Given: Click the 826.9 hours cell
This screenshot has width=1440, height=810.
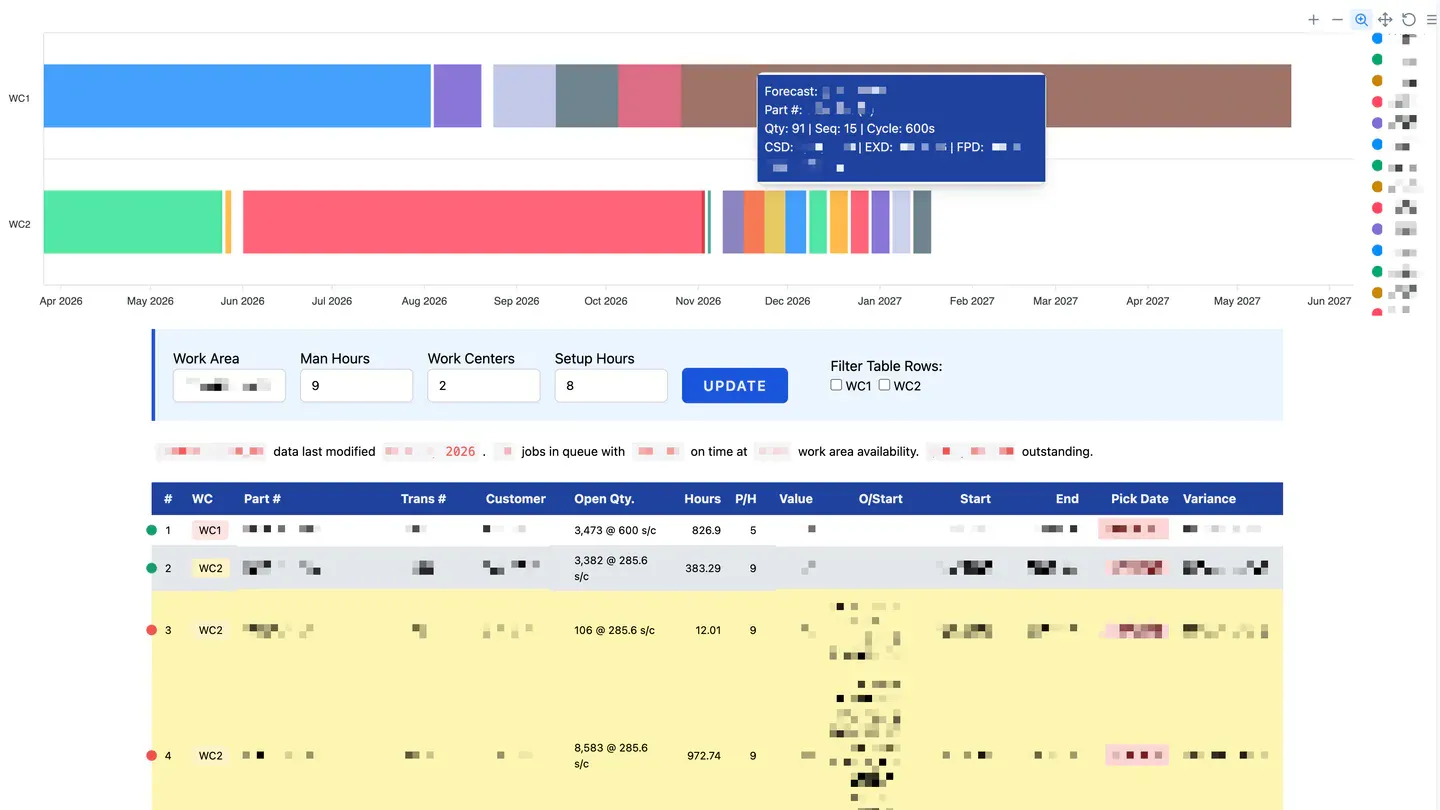Looking at the screenshot, I should (706, 530).
